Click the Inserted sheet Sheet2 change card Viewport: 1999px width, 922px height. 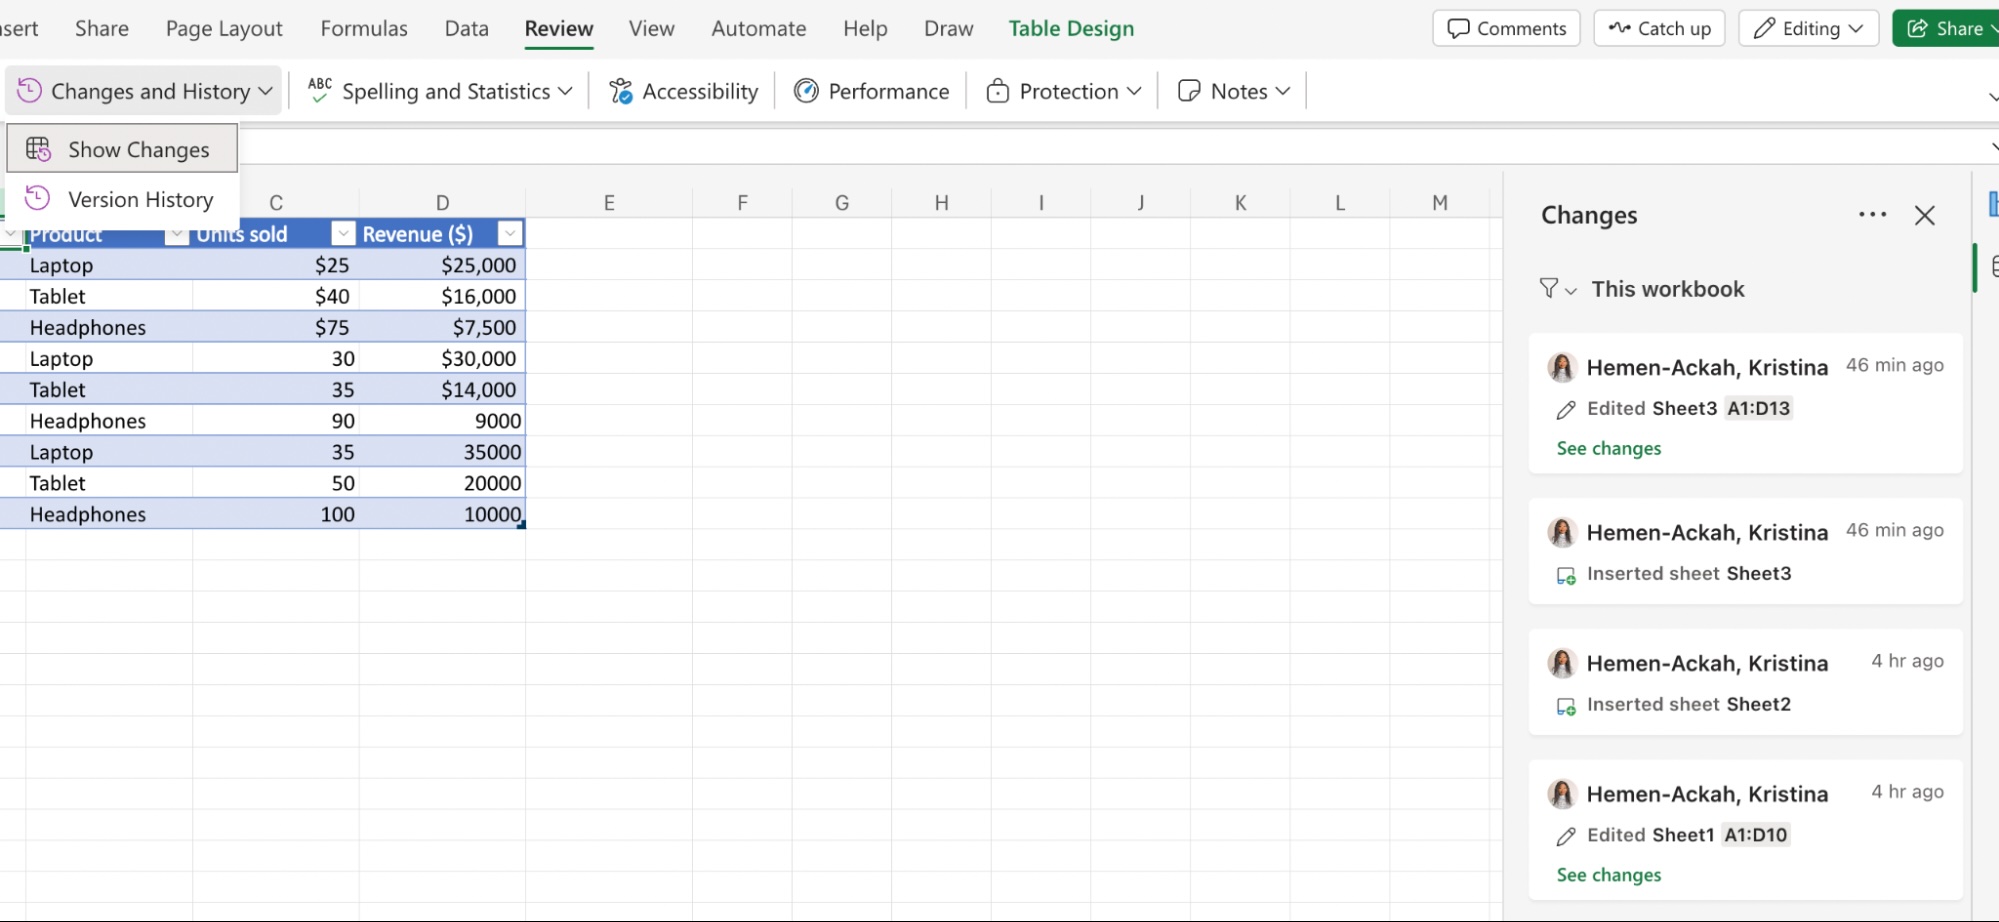click(1746, 682)
